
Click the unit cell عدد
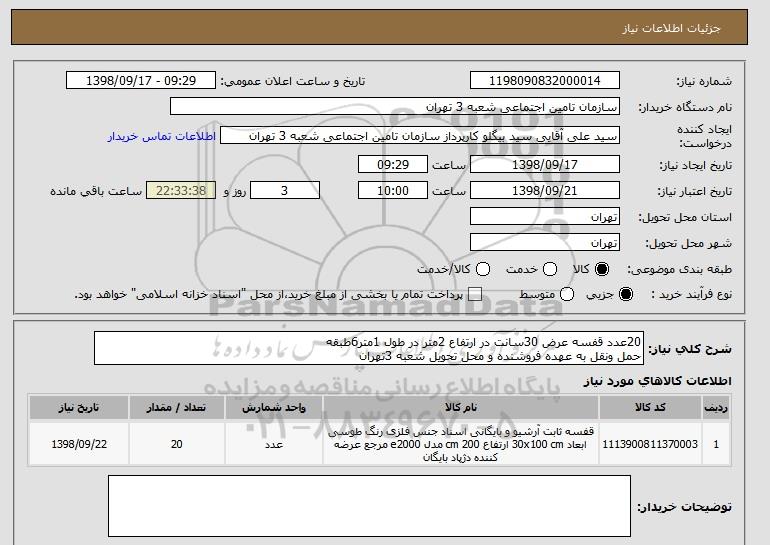274,444
